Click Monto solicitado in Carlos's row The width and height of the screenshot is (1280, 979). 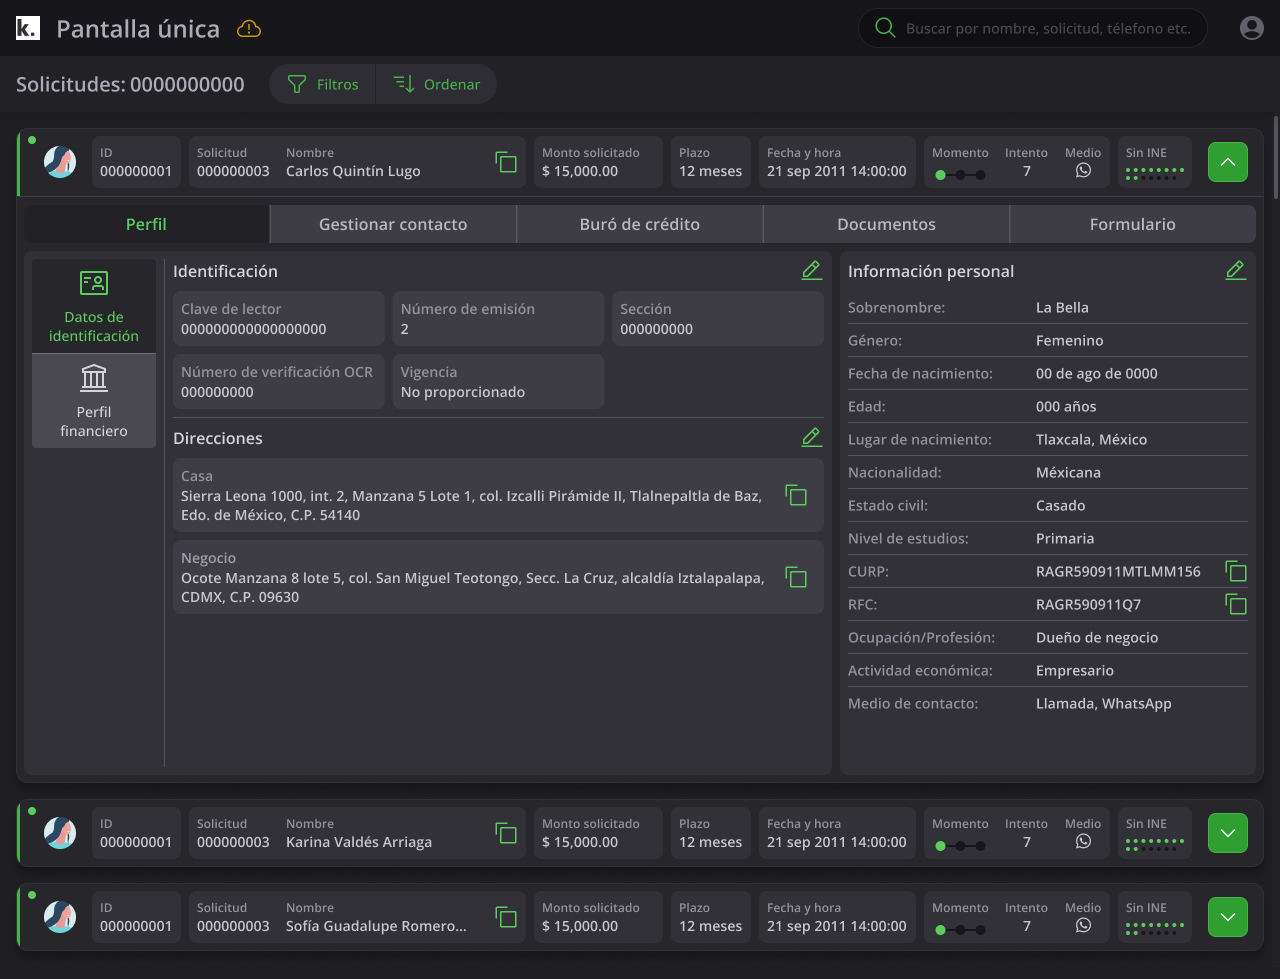click(x=598, y=162)
